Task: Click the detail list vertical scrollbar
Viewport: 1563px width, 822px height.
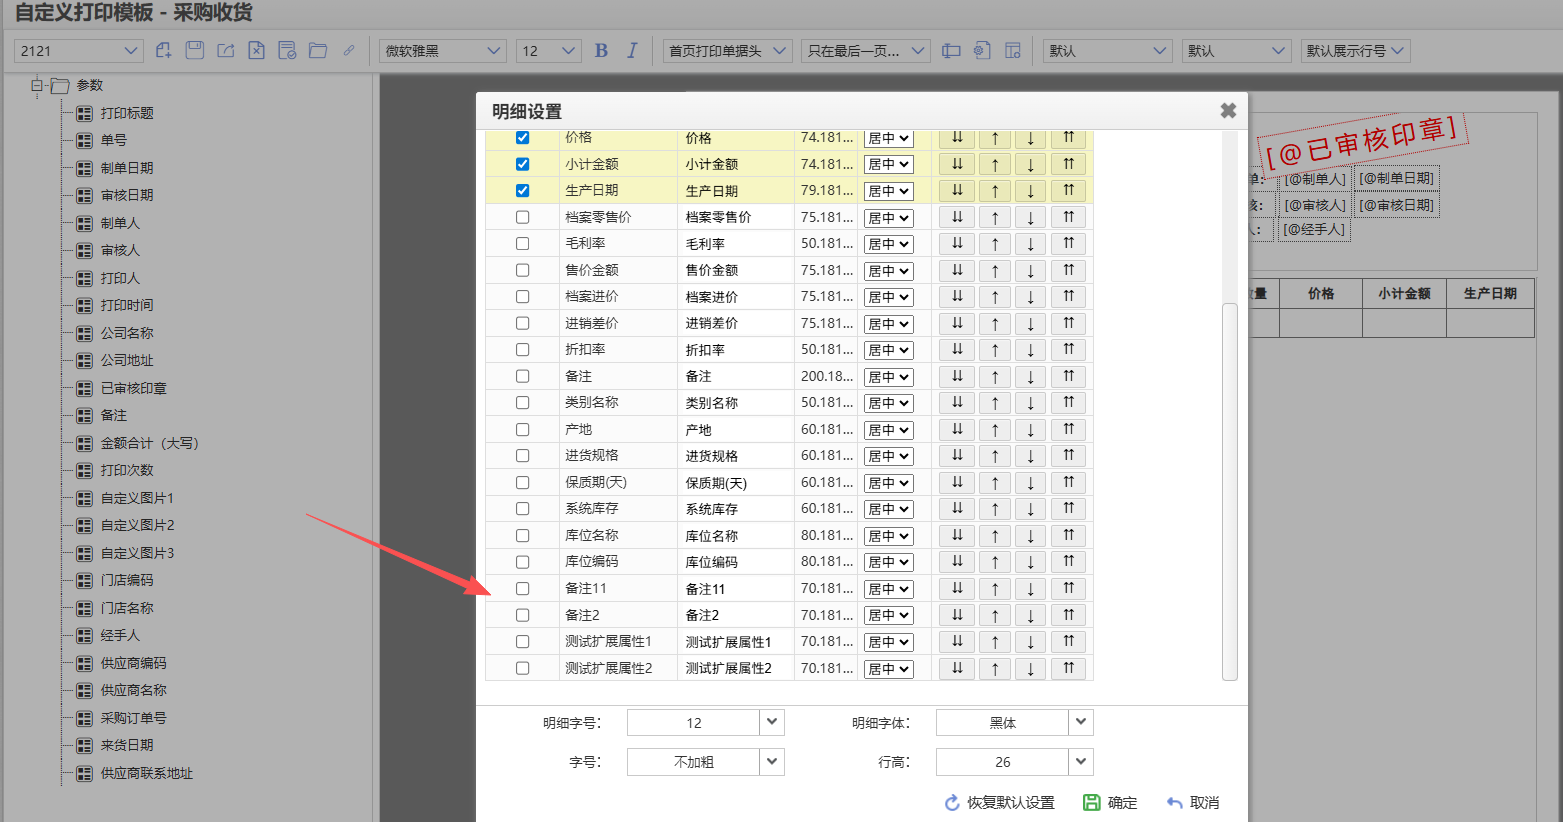Action: [1230, 490]
